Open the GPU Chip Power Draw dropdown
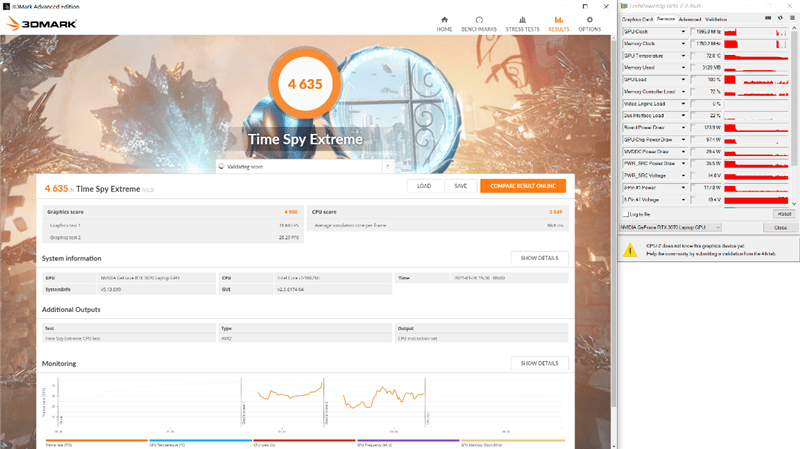The width and height of the screenshot is (800, 449). (683, 139)
